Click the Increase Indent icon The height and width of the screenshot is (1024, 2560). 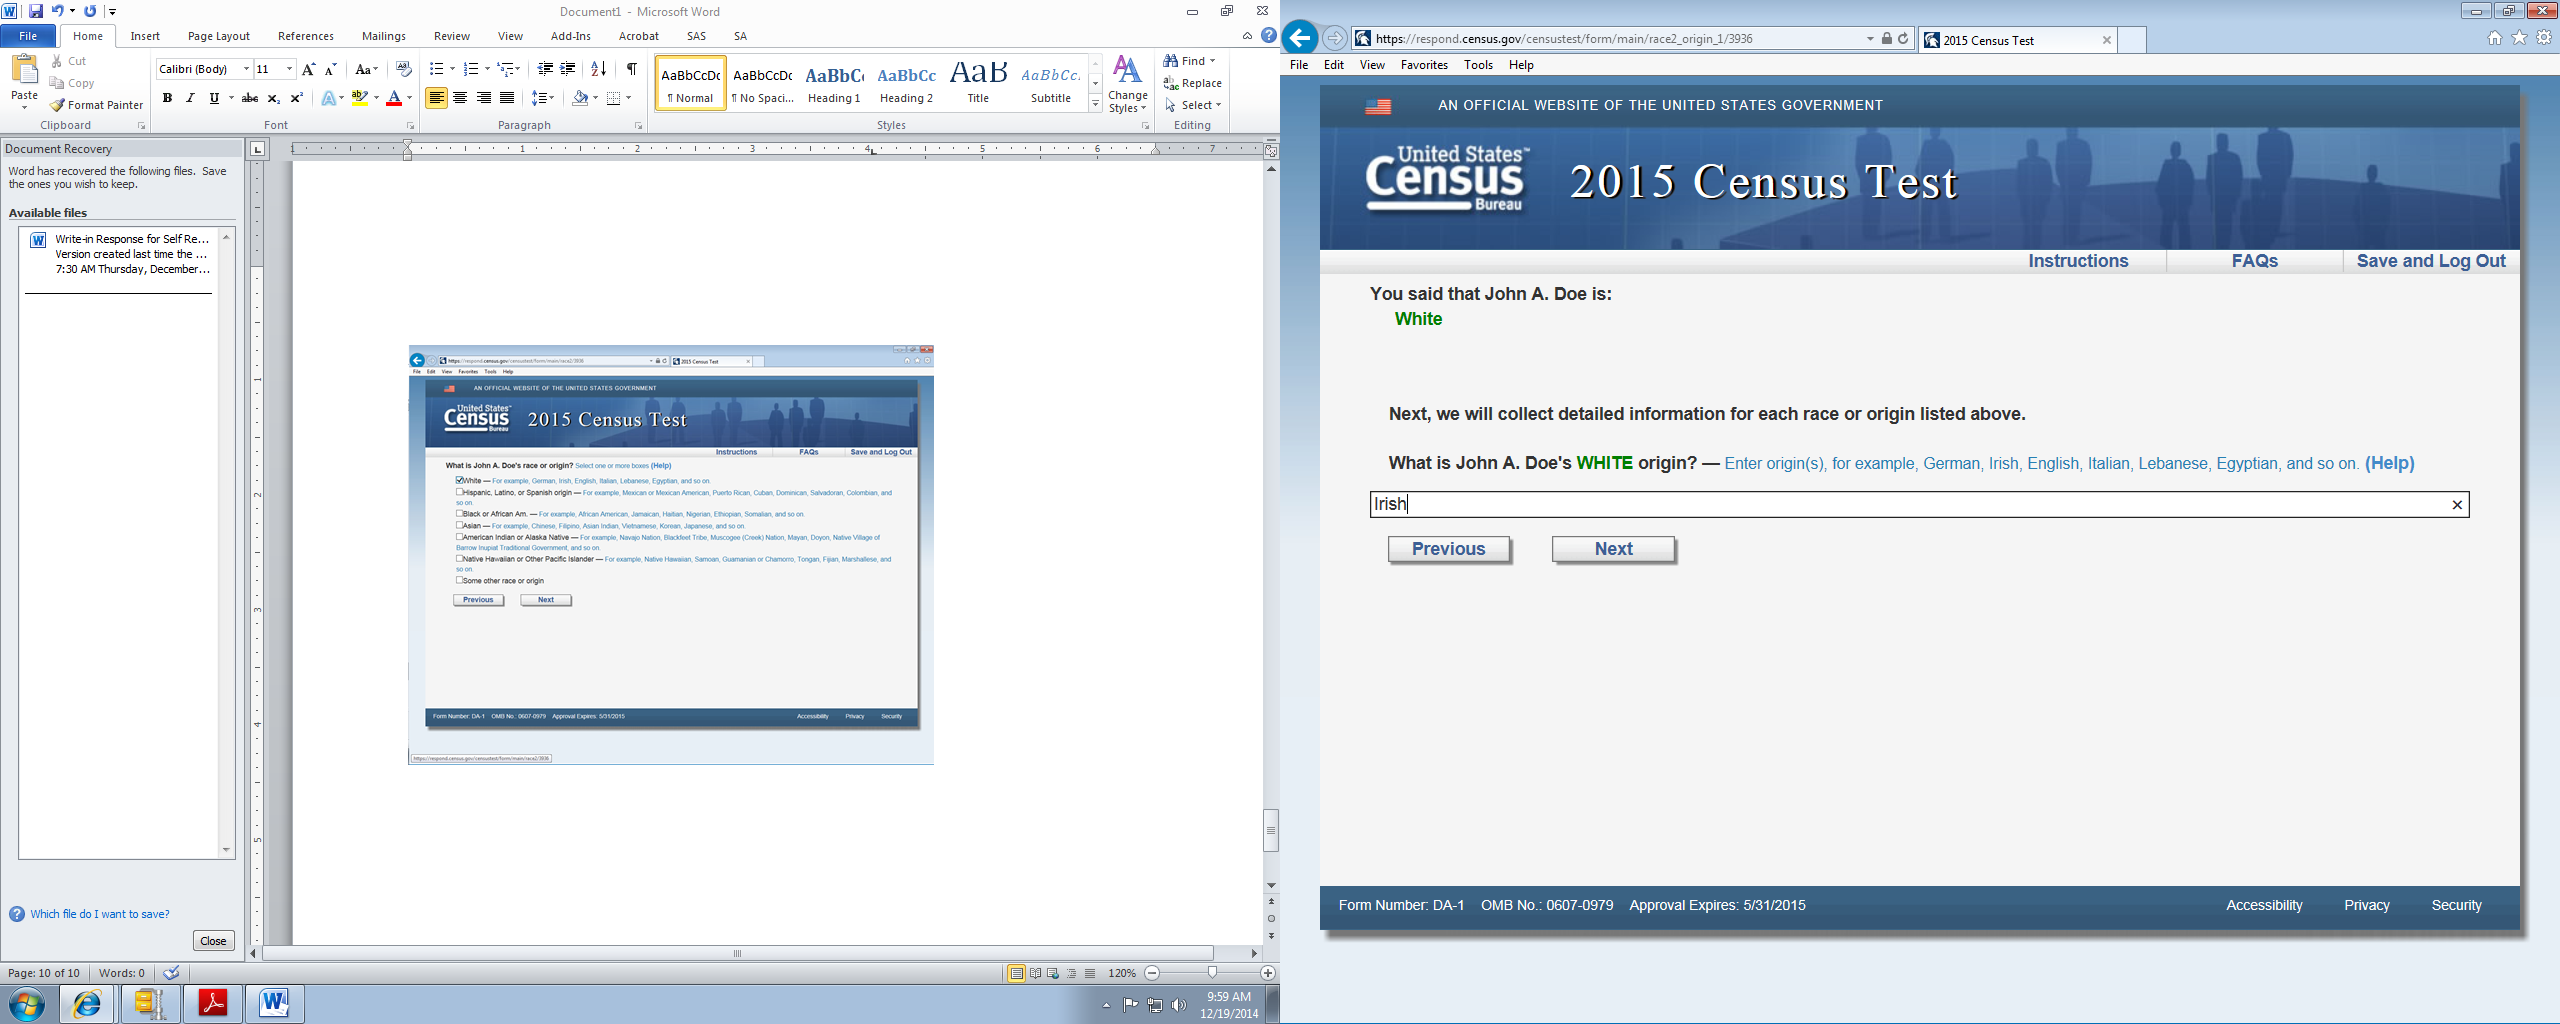pyautogui.click(x=568, y=69)
